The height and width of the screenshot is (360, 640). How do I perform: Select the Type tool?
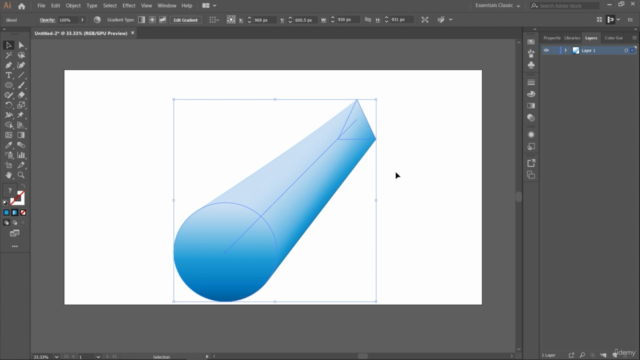(x=9, y=76)
